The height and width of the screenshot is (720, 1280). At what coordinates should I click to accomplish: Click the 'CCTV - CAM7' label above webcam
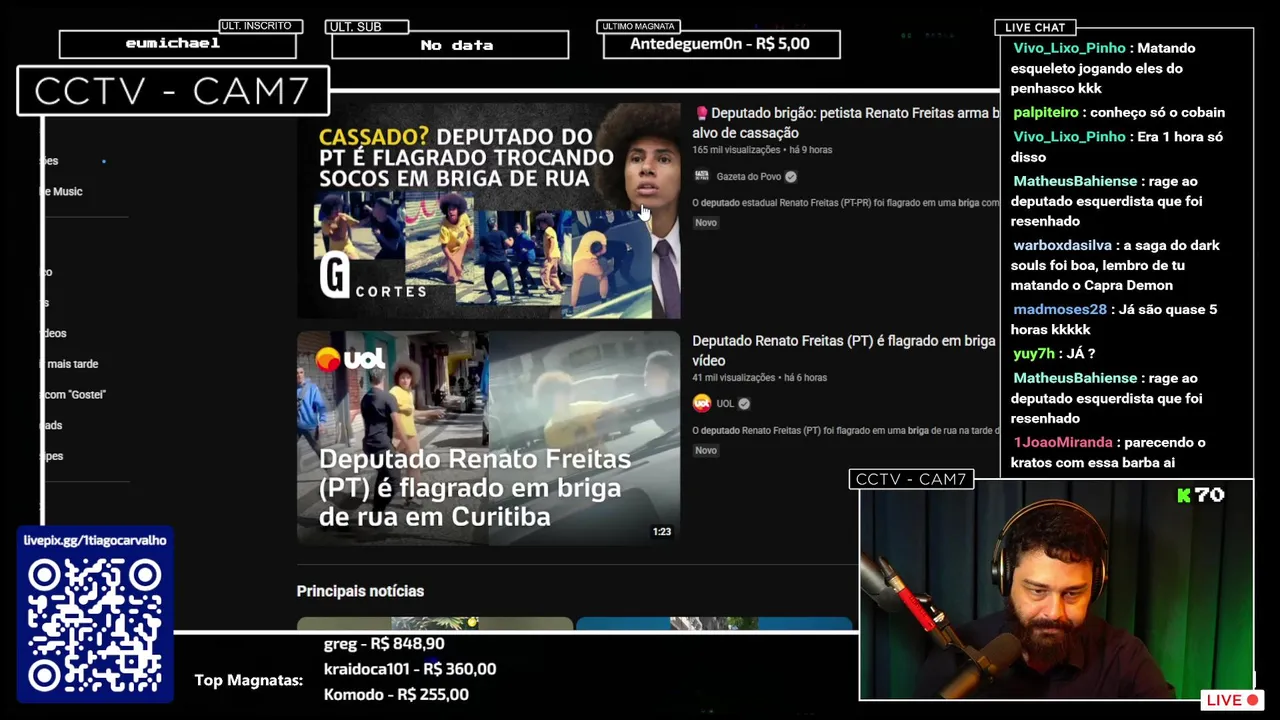(x=911, y=479)
